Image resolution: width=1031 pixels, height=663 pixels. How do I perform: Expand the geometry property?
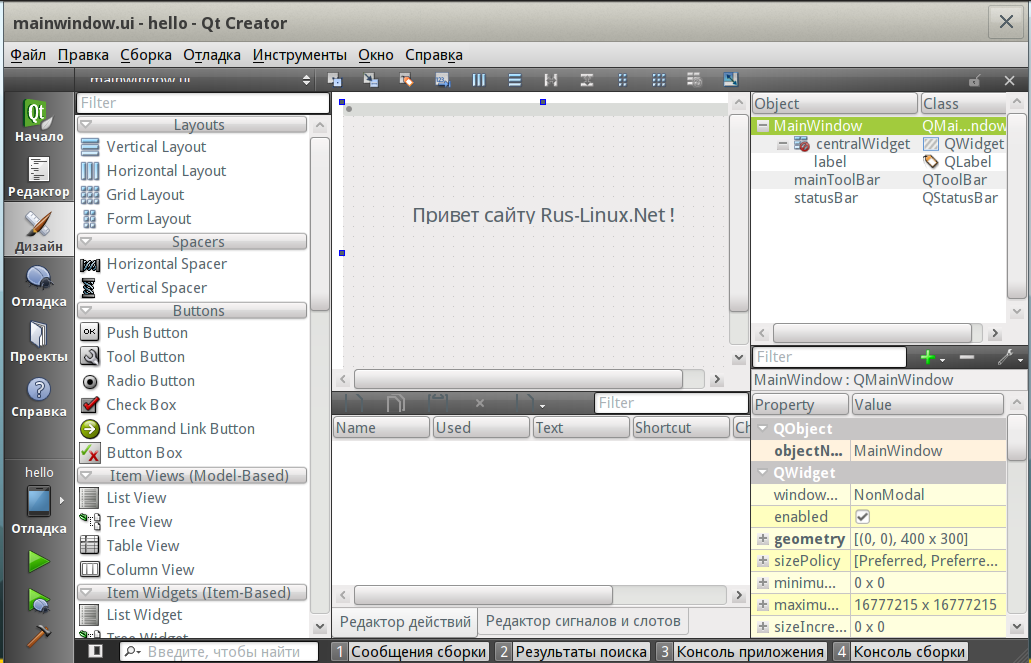[763, 539]
